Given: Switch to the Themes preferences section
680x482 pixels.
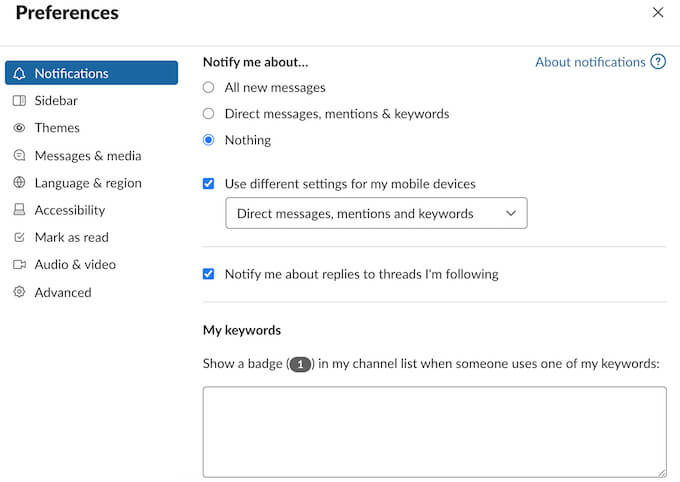Looking at the screenshot, I should tap(57, 128).
